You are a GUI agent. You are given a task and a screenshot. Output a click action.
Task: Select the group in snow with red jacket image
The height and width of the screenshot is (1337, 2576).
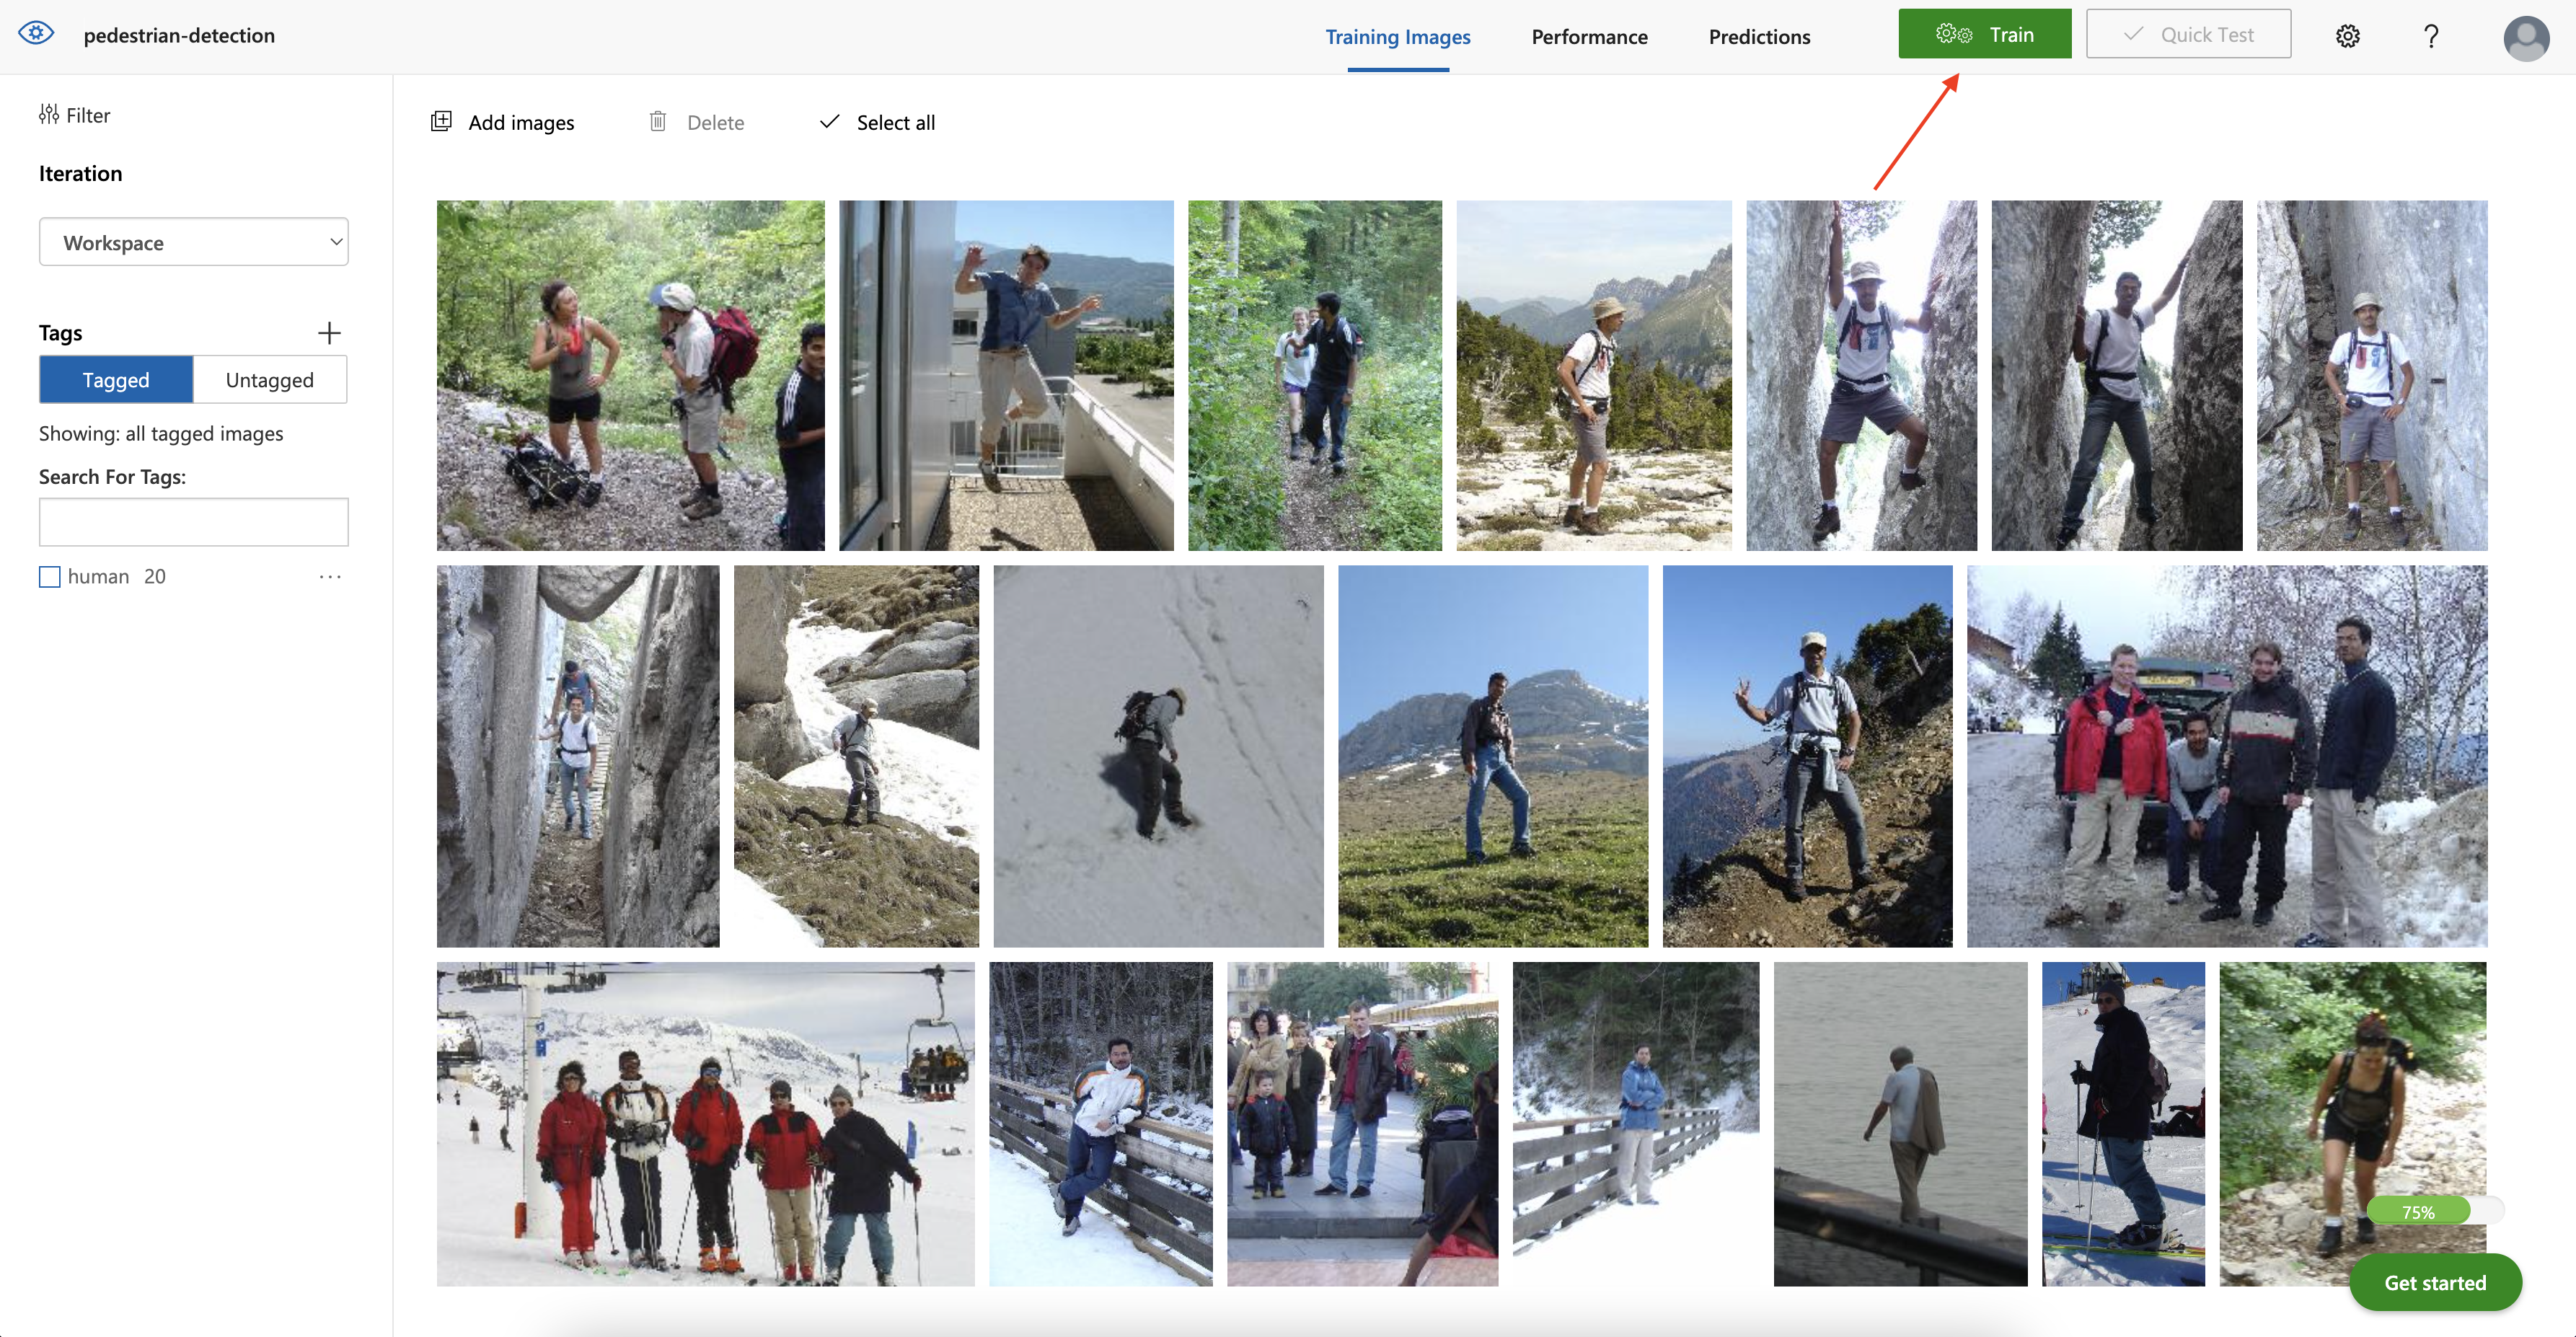pos(2227,756)
